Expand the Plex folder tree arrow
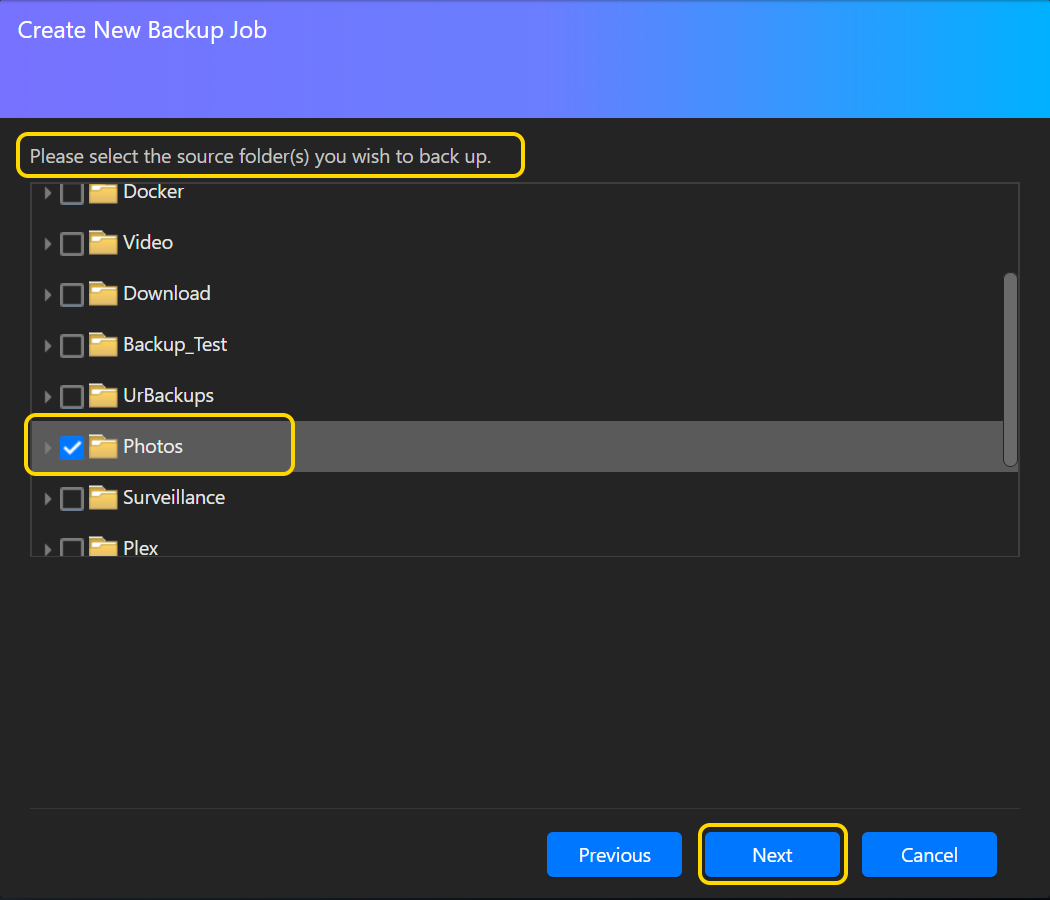The height and width of the screenshot is (900, 1050). tap(48, 549)
